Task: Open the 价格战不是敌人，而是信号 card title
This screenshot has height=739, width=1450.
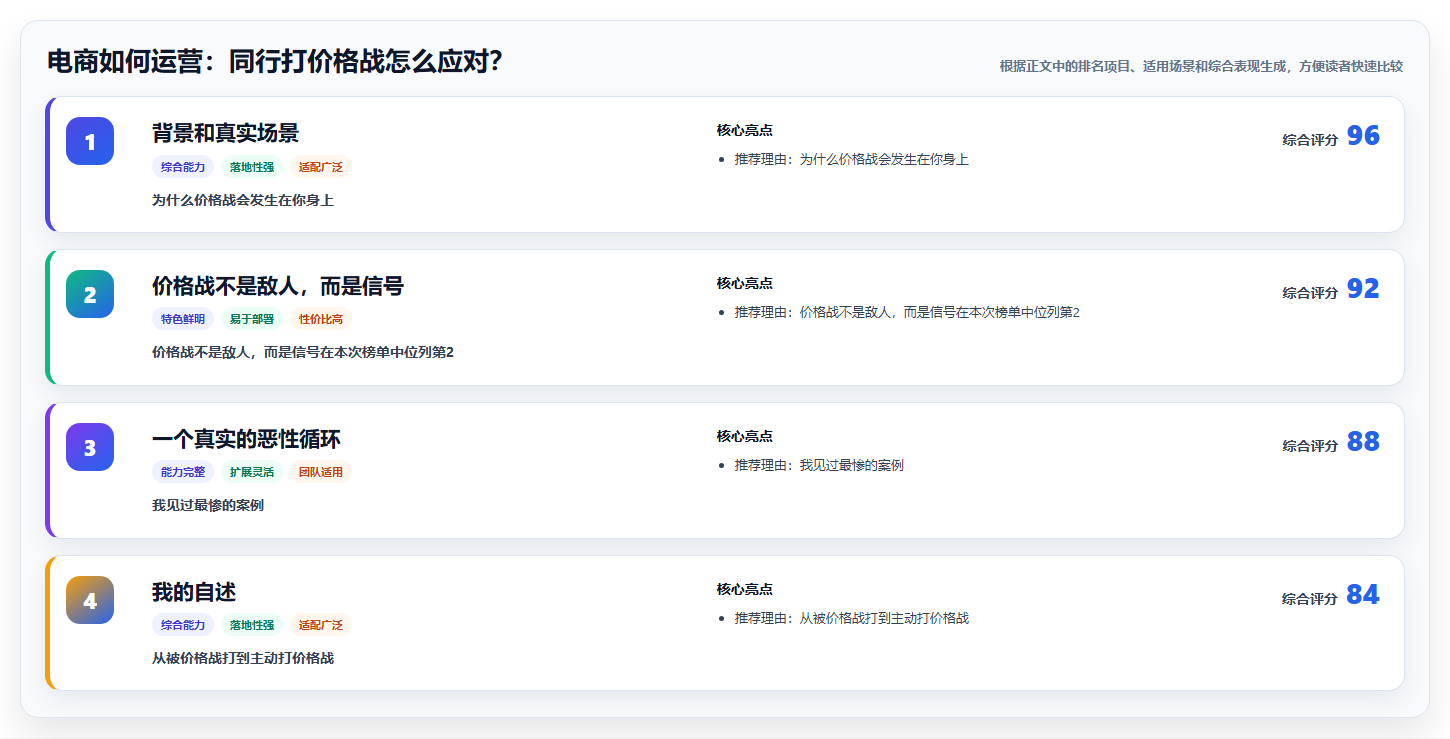Action: tap(278, 286)
